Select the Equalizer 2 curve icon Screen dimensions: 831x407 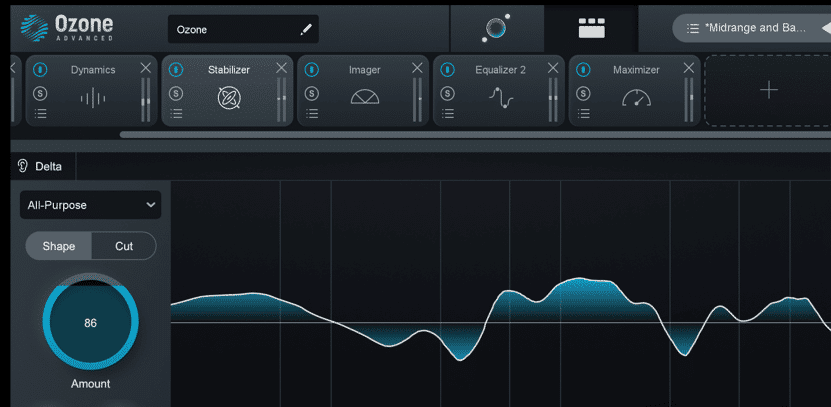pyautogui.click(x=500, y=98)
